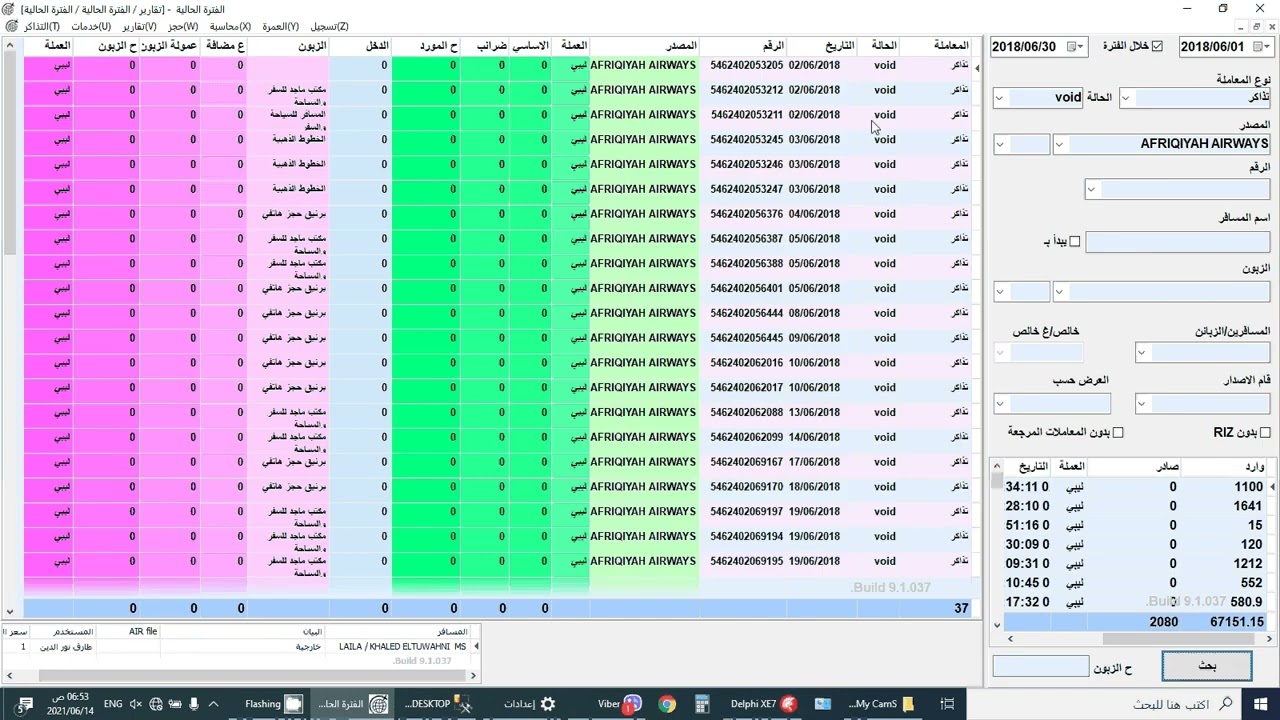
Task: Expand the الرقم dropdown
Action: (x=1091, y=189)
